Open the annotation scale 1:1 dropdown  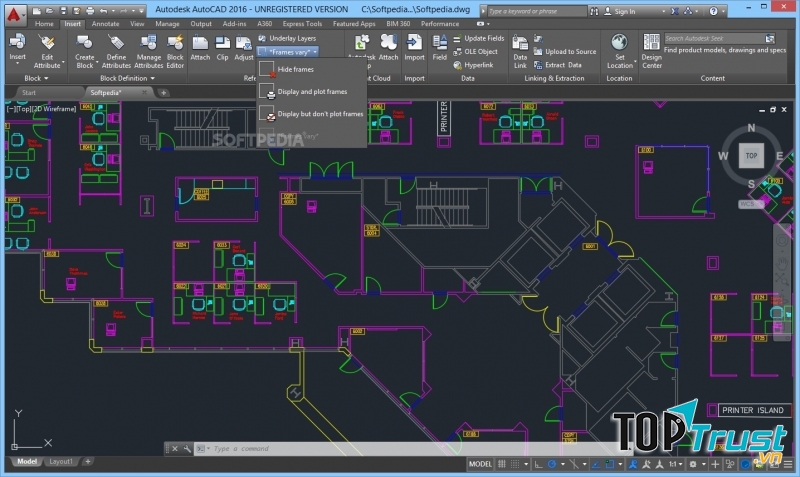[676, 464]
